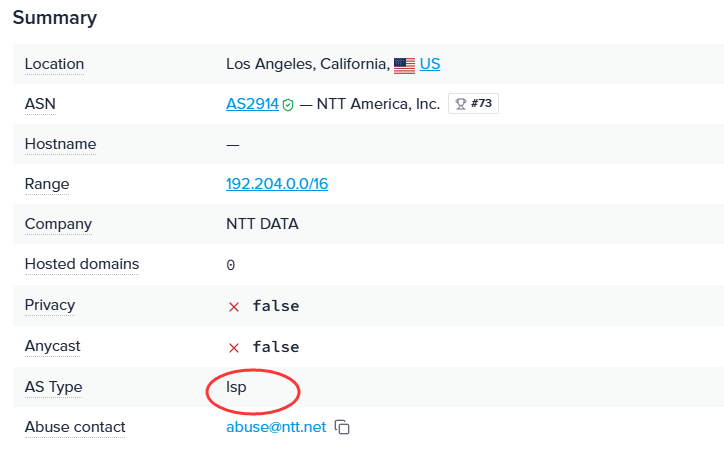Click the #73 ranking badge
Viewport: 724px width, 458px height.
coord(473,103)
